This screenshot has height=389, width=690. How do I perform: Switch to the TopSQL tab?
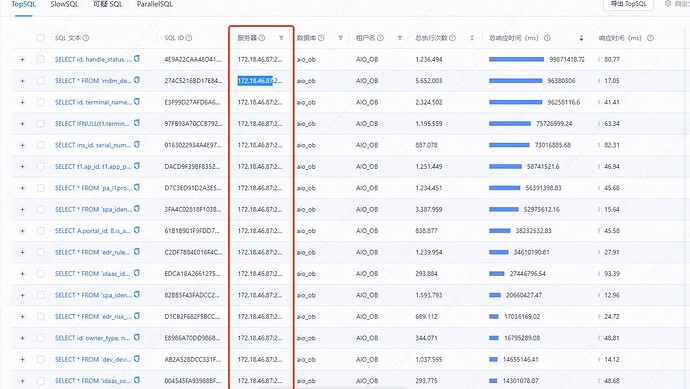tap(24, 4)
